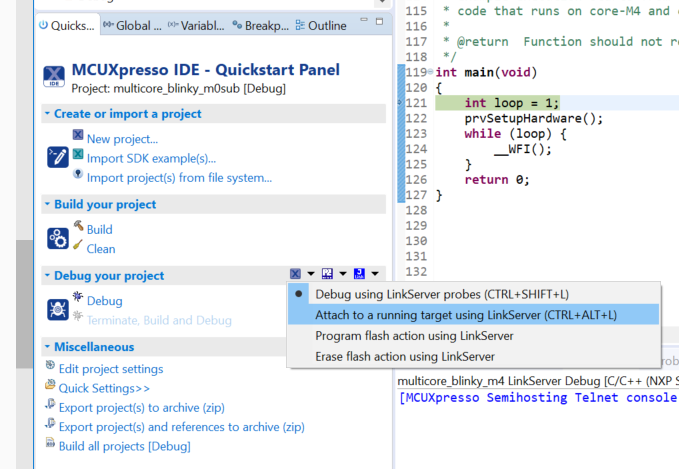Click the instruction pointer marker at line 121
The image size is (679, 469).
pyautogui.click(x=401, y=103)
